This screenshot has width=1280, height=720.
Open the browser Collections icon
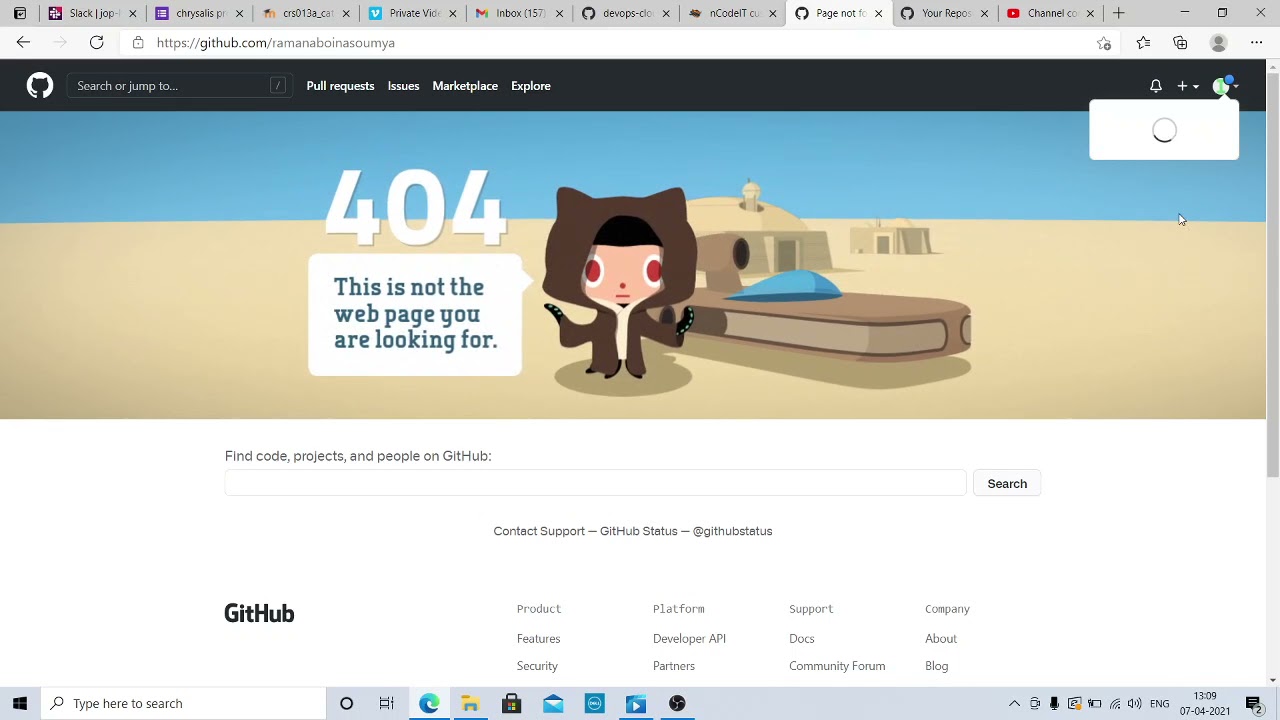click(x=1181, y=43)
